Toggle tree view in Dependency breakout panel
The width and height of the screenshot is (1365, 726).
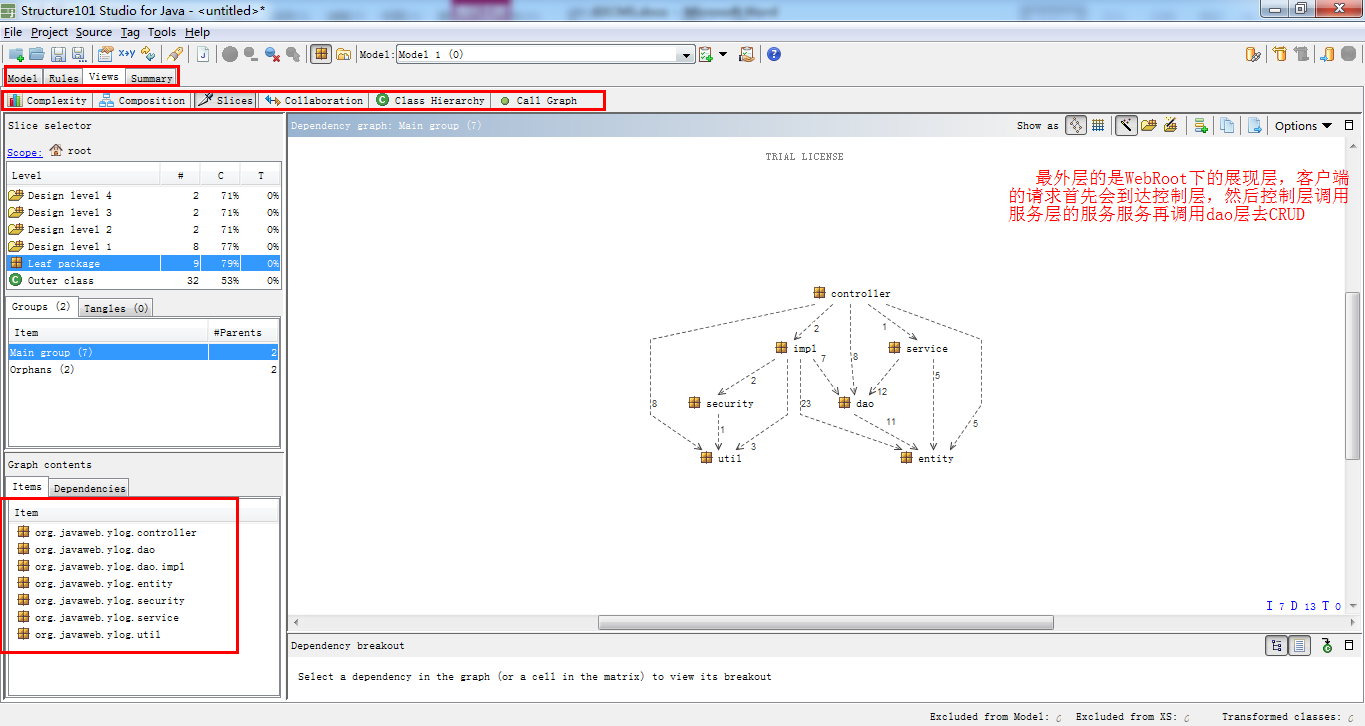click(1276, 646)
